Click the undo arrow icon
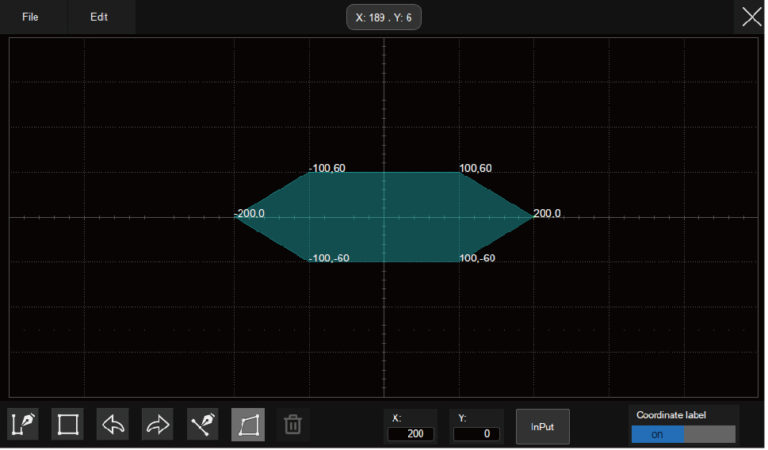This screenshot has height=450, width=768. 113,424
